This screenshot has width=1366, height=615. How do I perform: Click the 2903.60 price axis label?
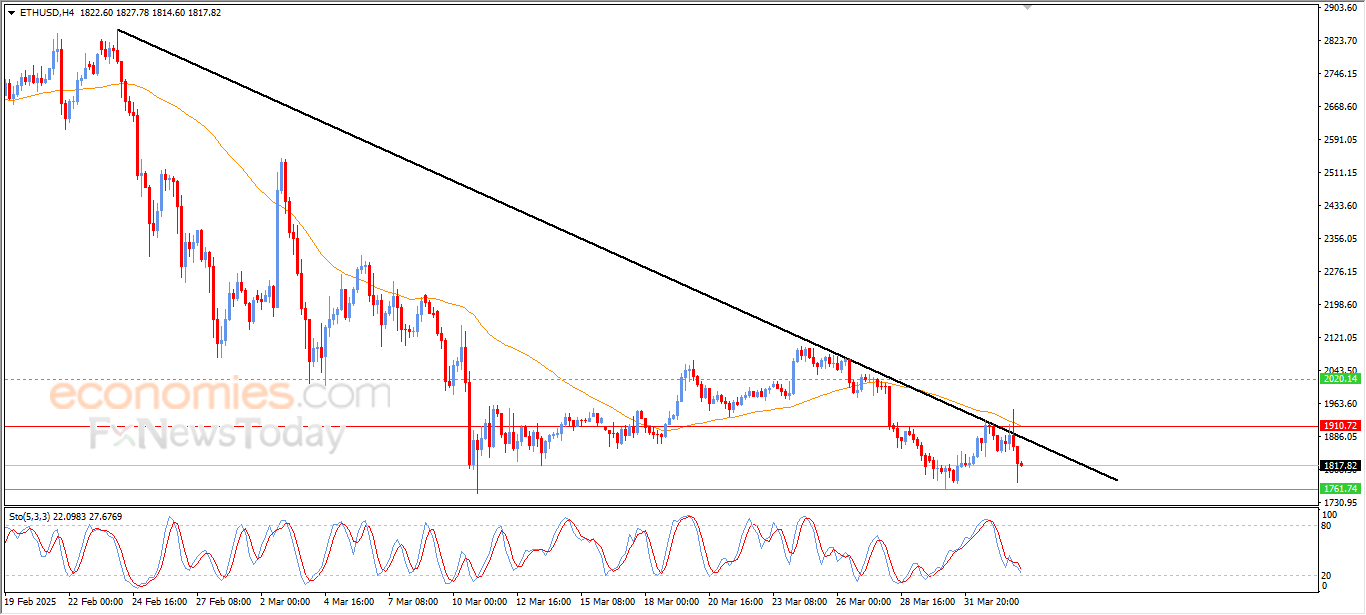tap(1339, 8)
